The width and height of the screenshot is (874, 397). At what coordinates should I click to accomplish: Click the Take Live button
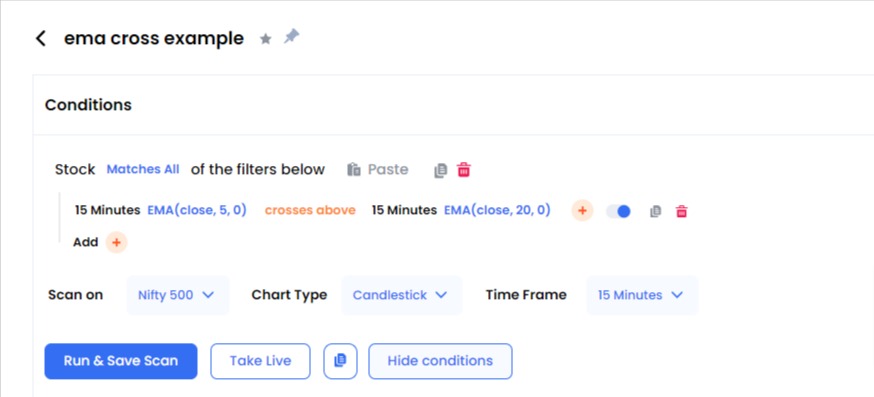(260, 361)
